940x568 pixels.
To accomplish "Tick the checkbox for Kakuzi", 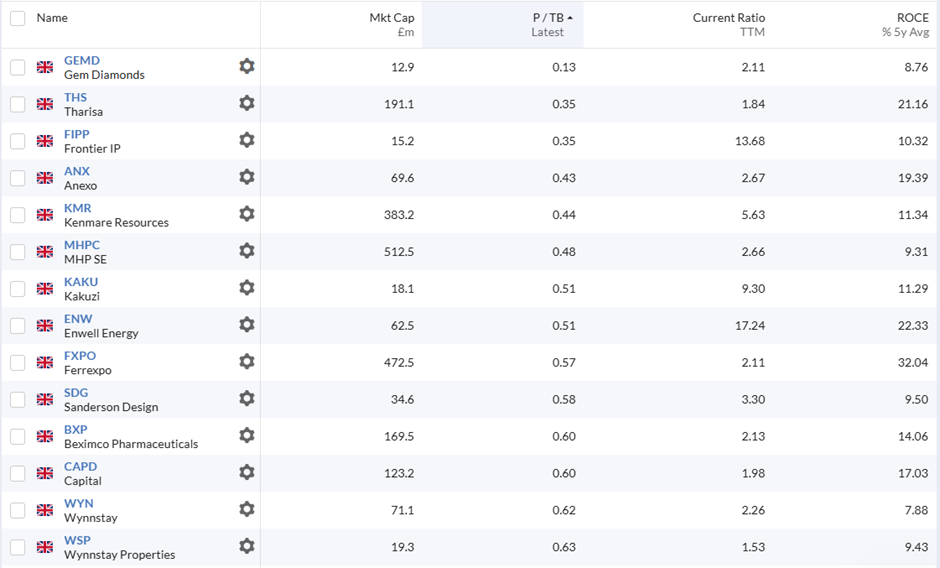I will click(x=18, y=288).
